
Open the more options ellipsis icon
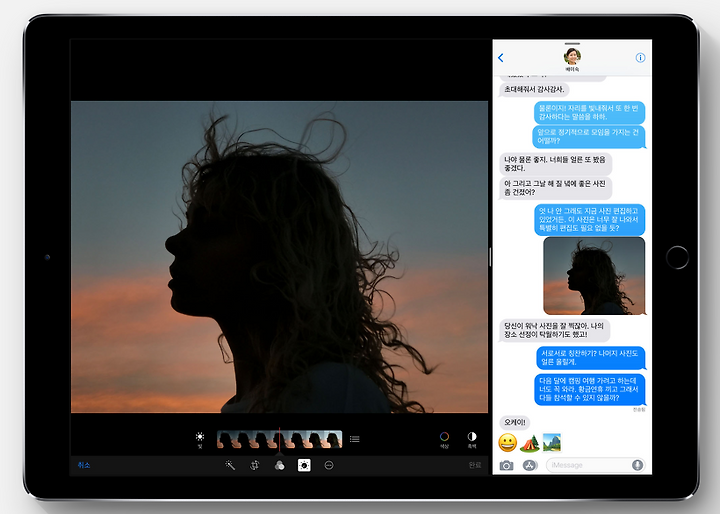(x=329, y=465)
